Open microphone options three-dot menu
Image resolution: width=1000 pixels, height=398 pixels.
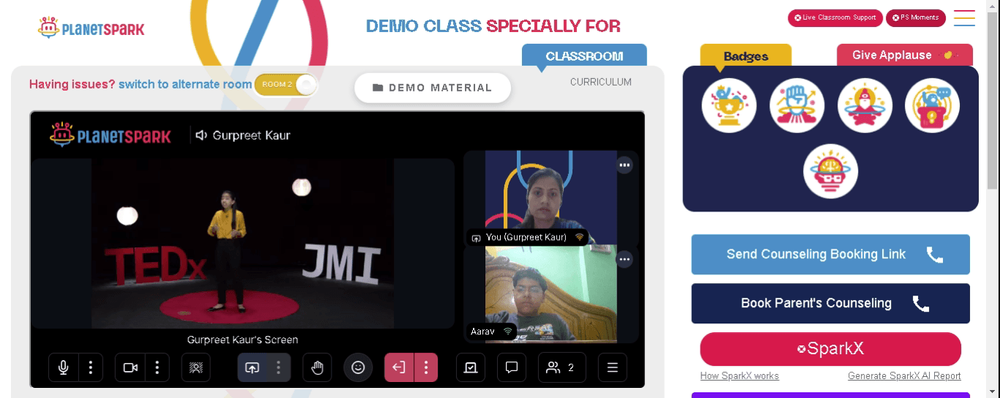pos(91,367)
